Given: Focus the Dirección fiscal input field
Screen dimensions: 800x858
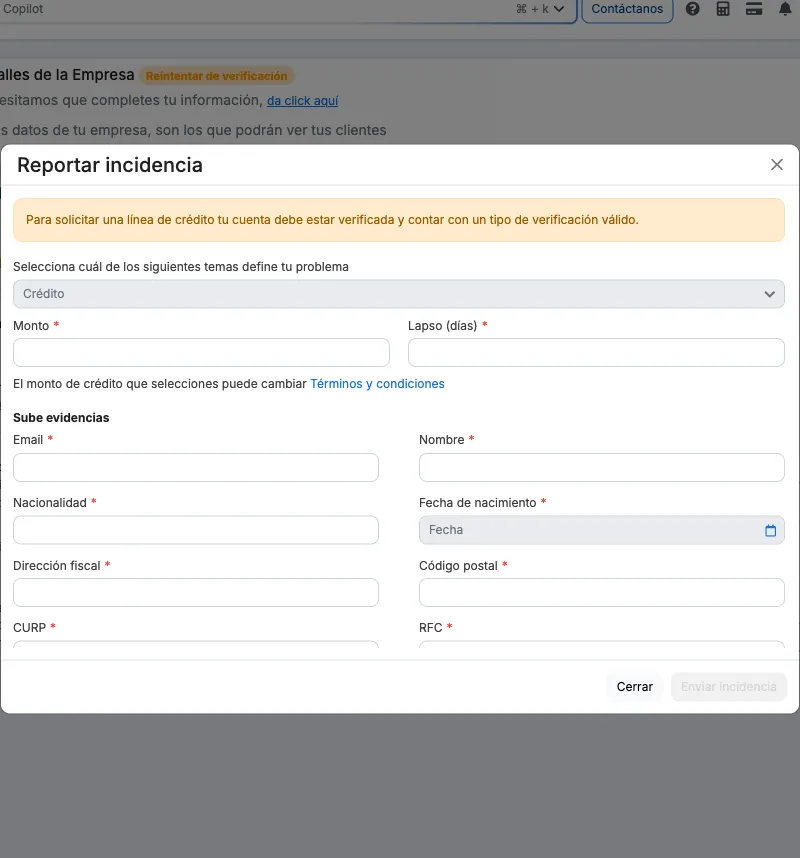Looking at the screenshot, I should pyautogui.click(x=196, y=593).
